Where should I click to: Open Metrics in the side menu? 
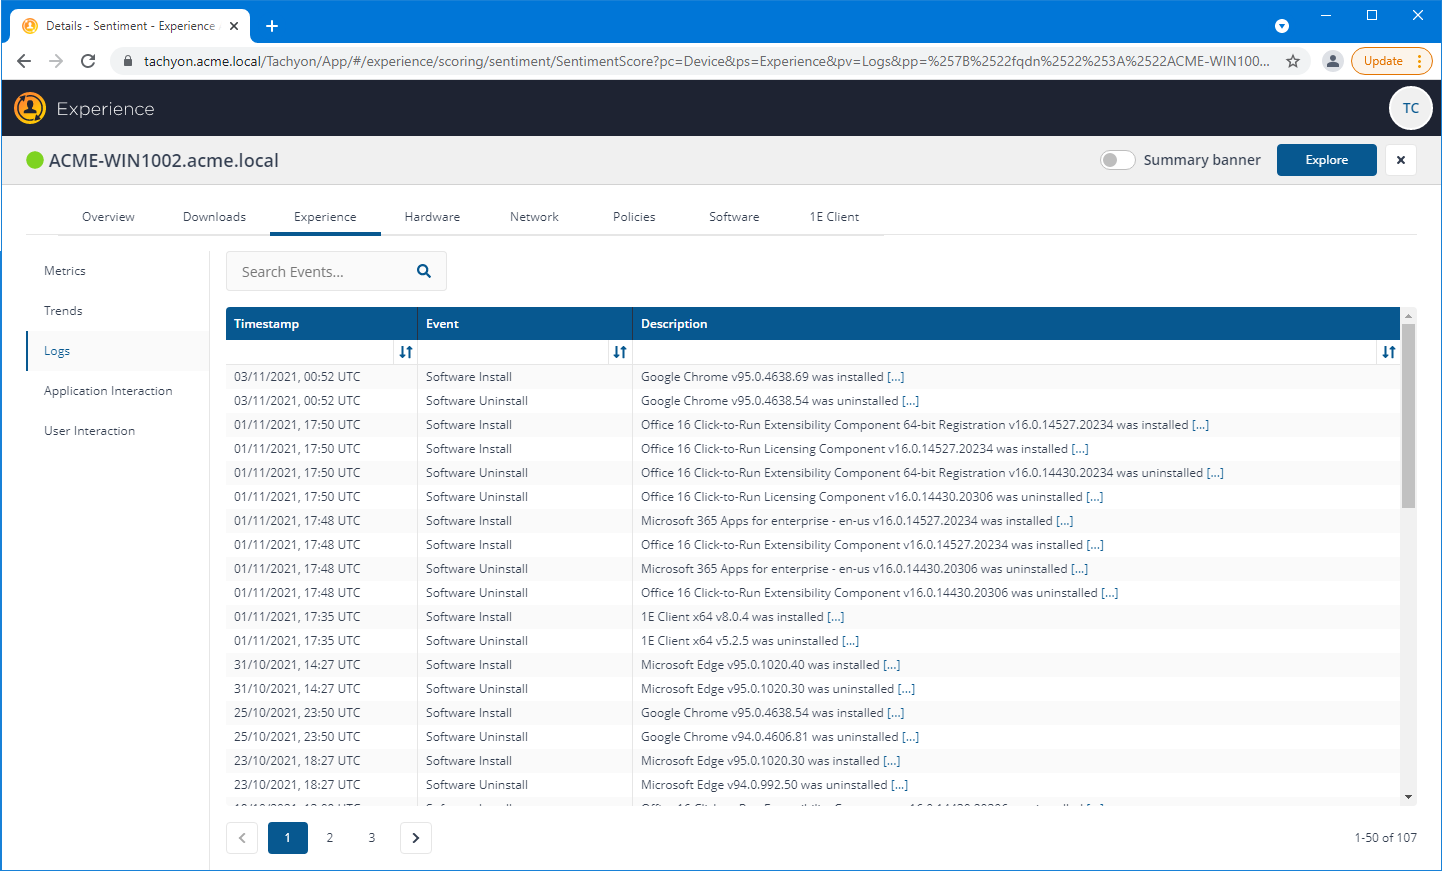65,271
